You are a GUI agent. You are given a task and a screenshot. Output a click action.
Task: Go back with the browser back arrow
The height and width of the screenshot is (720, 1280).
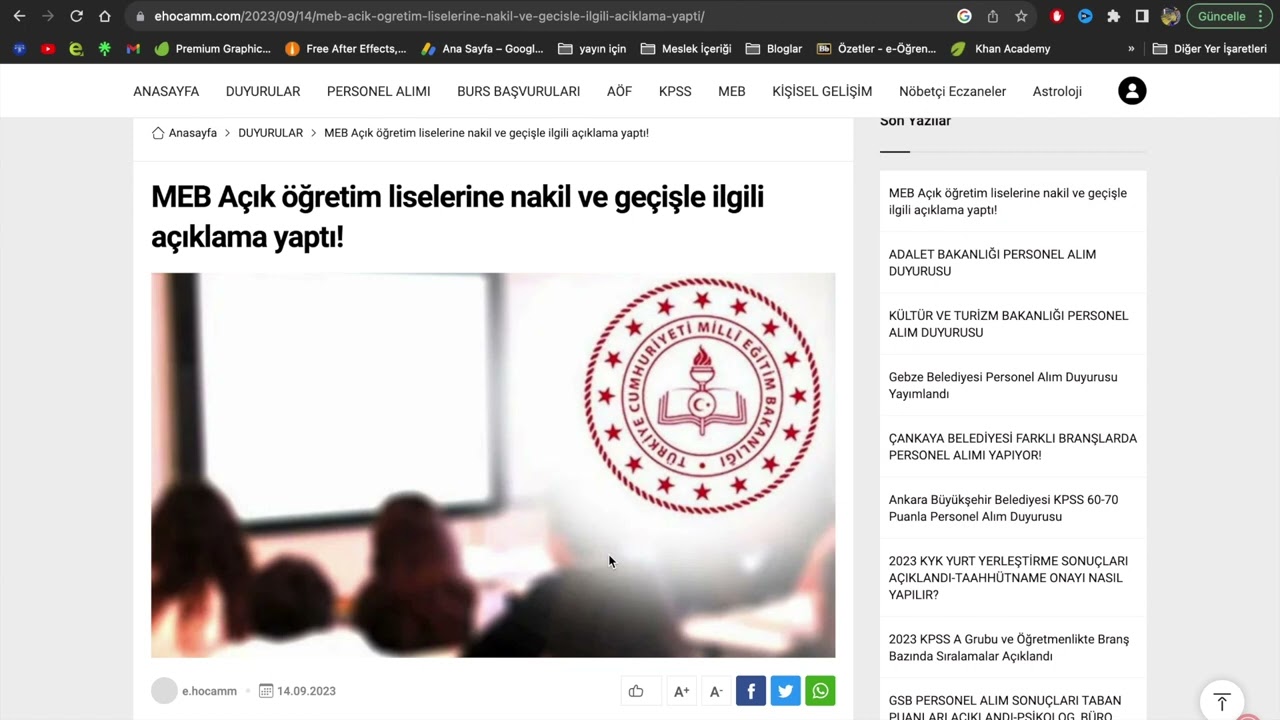click(19, 16)
